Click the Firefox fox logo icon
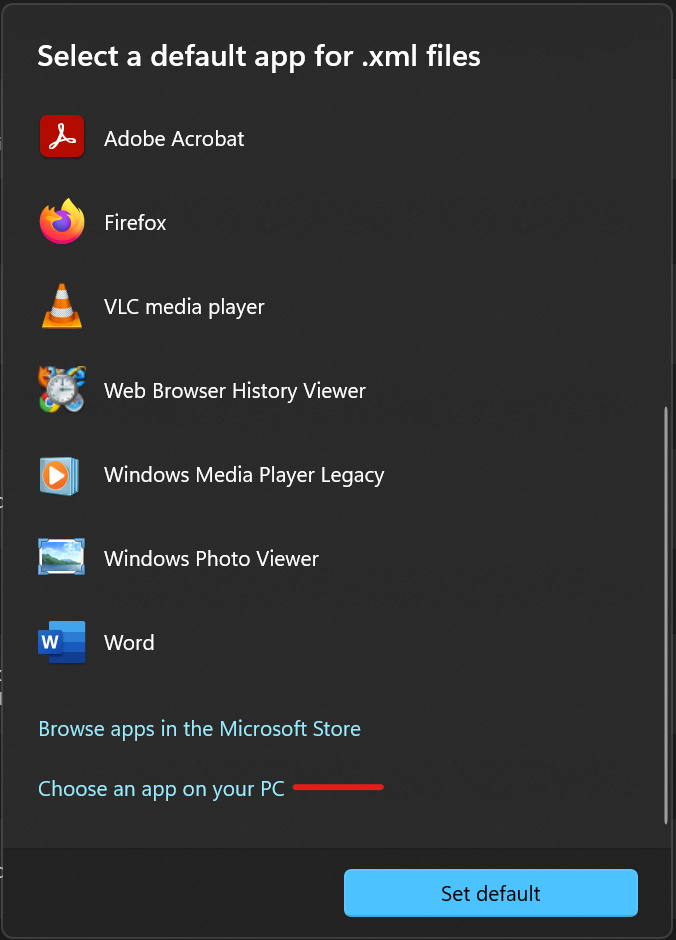Image resolution: width=676 pixels, height=940 pixels. point(62,222)
